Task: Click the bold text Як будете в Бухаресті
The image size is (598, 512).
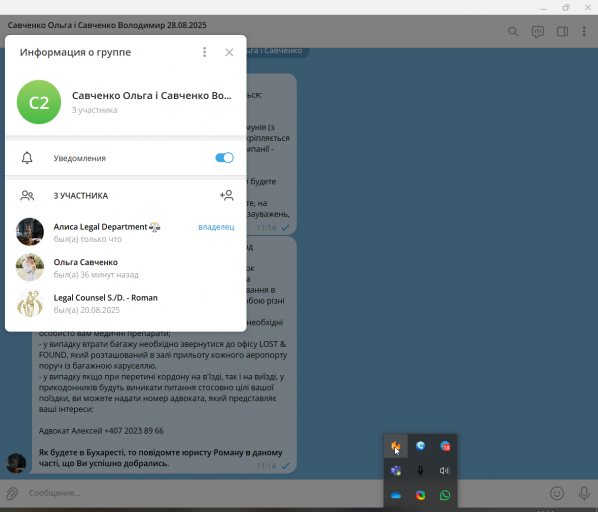Action: point(81,453)
